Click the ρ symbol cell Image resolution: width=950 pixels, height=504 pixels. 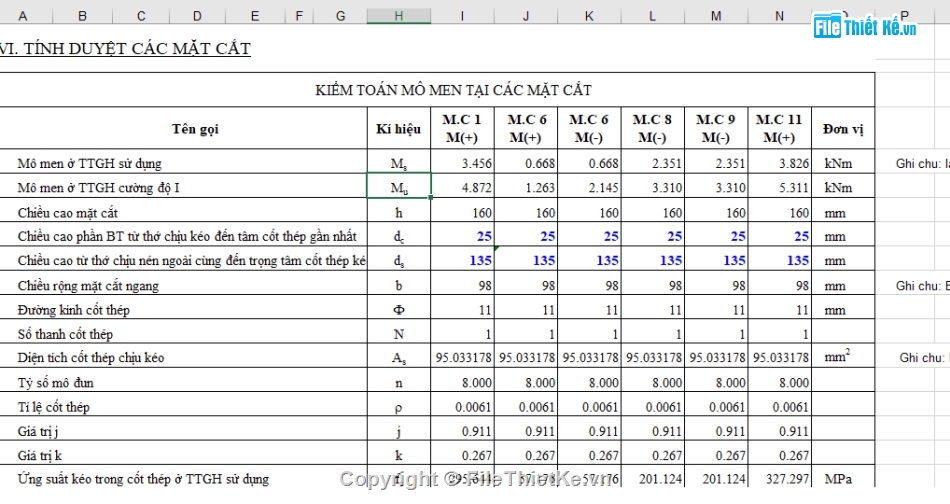coord(399,406)
